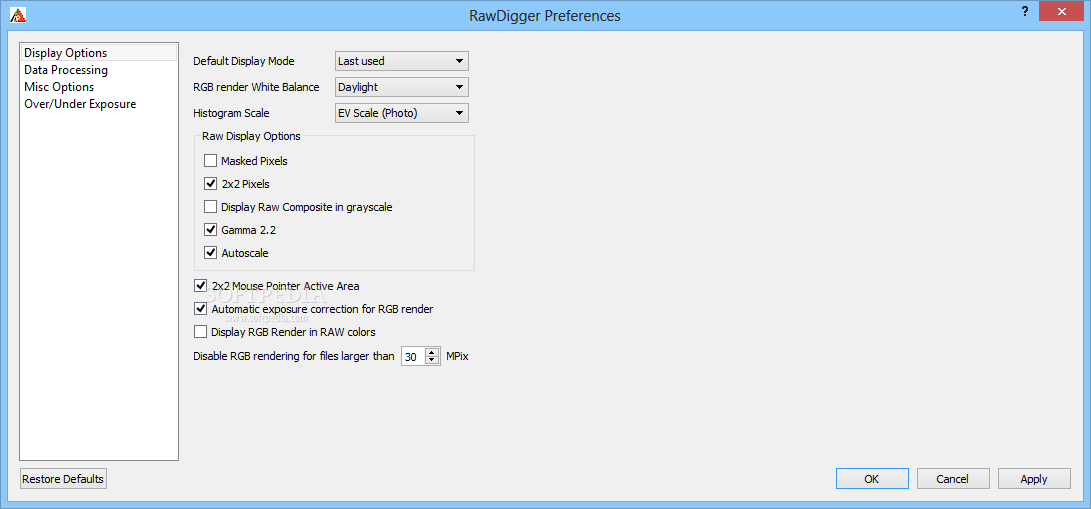The width and height of the screenshot is (1091, 509).
Task: Go to Over/Under Exposure settings
Action: pyautogui.click(x=99, y=104)
